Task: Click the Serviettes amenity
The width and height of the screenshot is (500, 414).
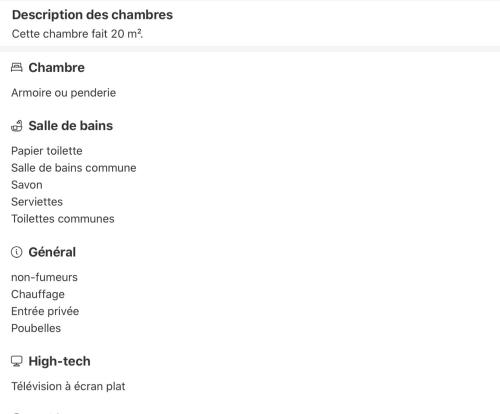Action: click(37, 202)
